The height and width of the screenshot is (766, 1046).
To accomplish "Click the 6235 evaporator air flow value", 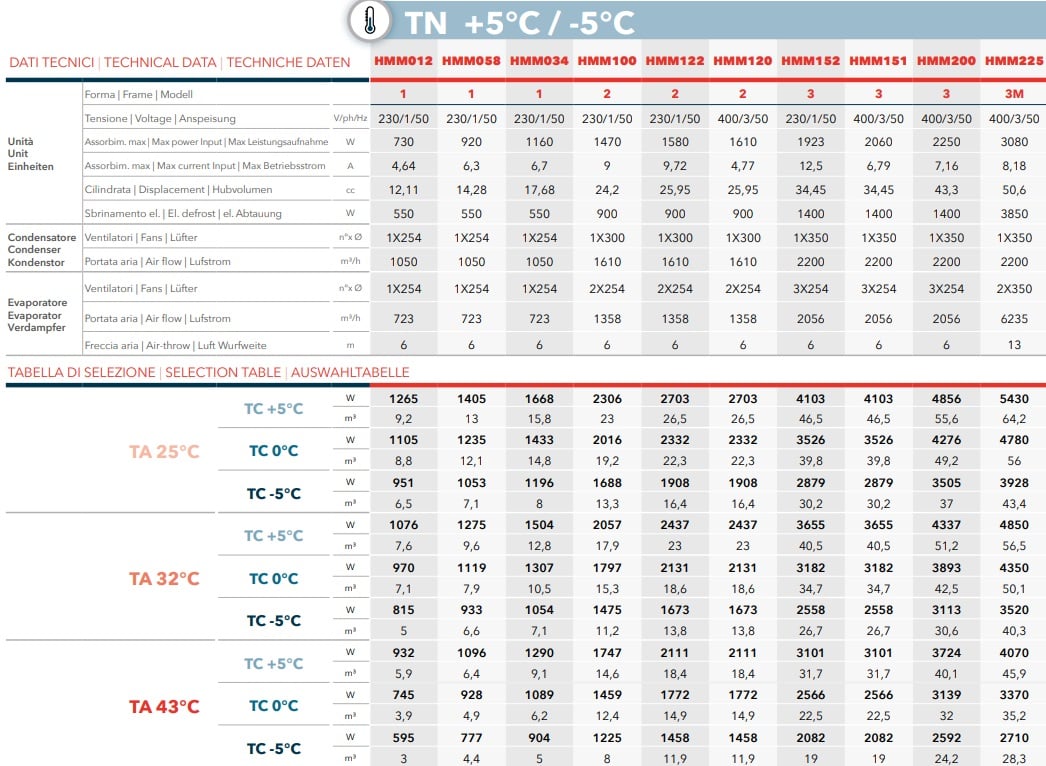I will click(x=1014, y=319).
